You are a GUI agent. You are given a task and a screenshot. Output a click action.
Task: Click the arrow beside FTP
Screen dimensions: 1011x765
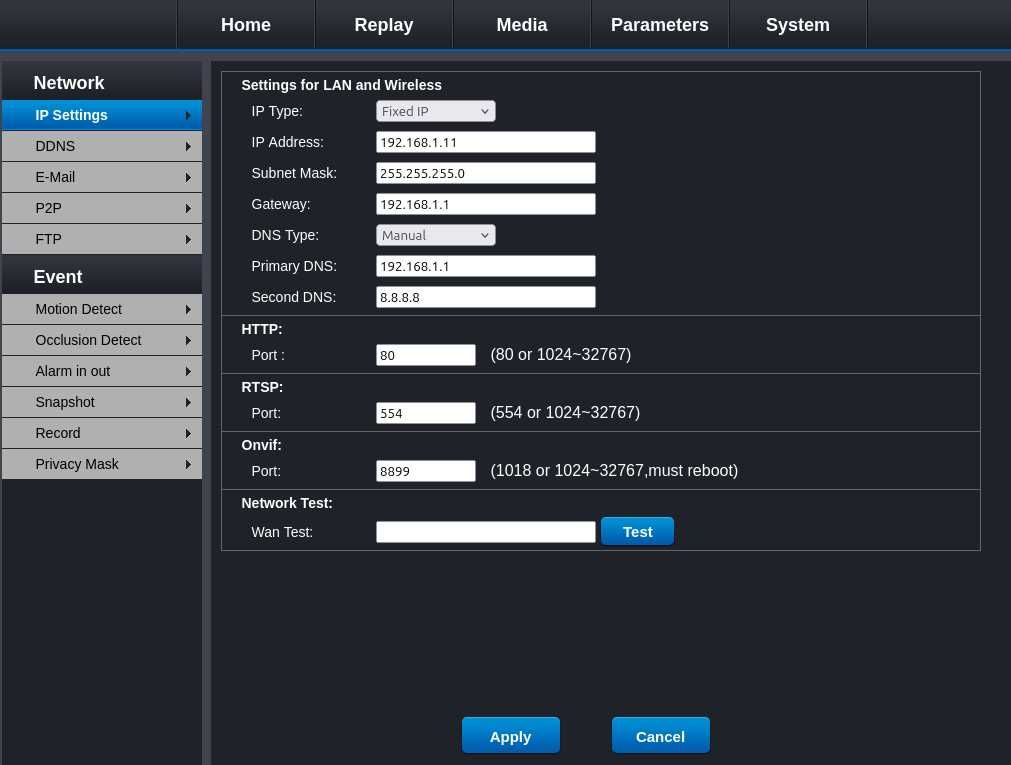tap(188, 239)
